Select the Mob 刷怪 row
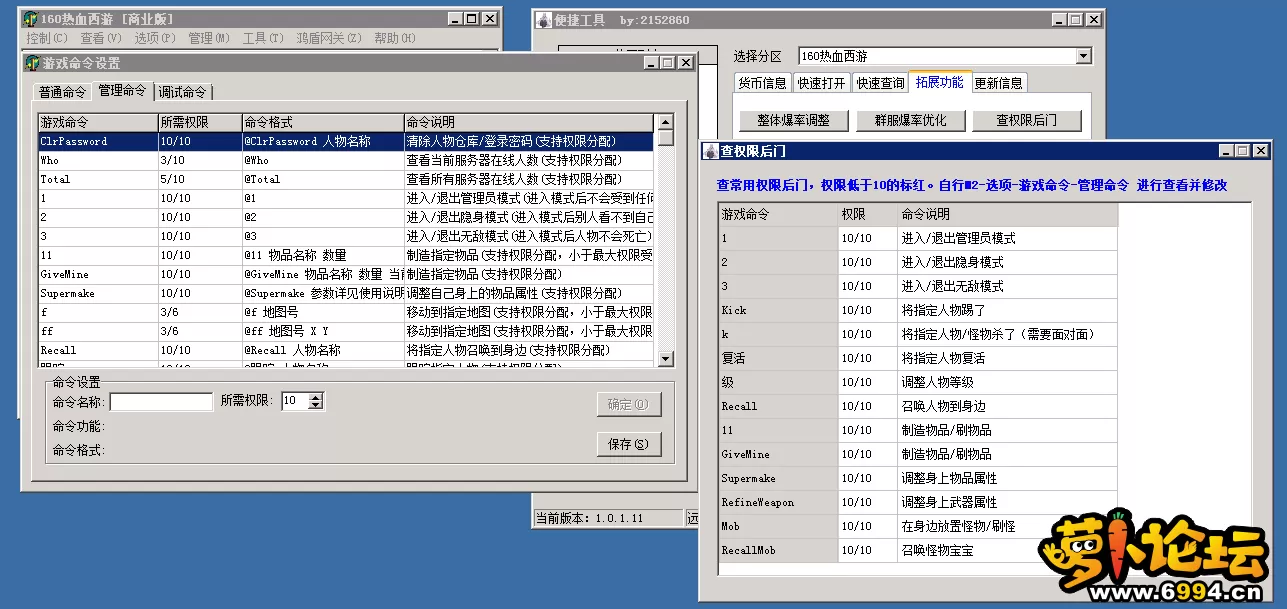Viewport: 1287px width, 609px height. pos(918,526)
